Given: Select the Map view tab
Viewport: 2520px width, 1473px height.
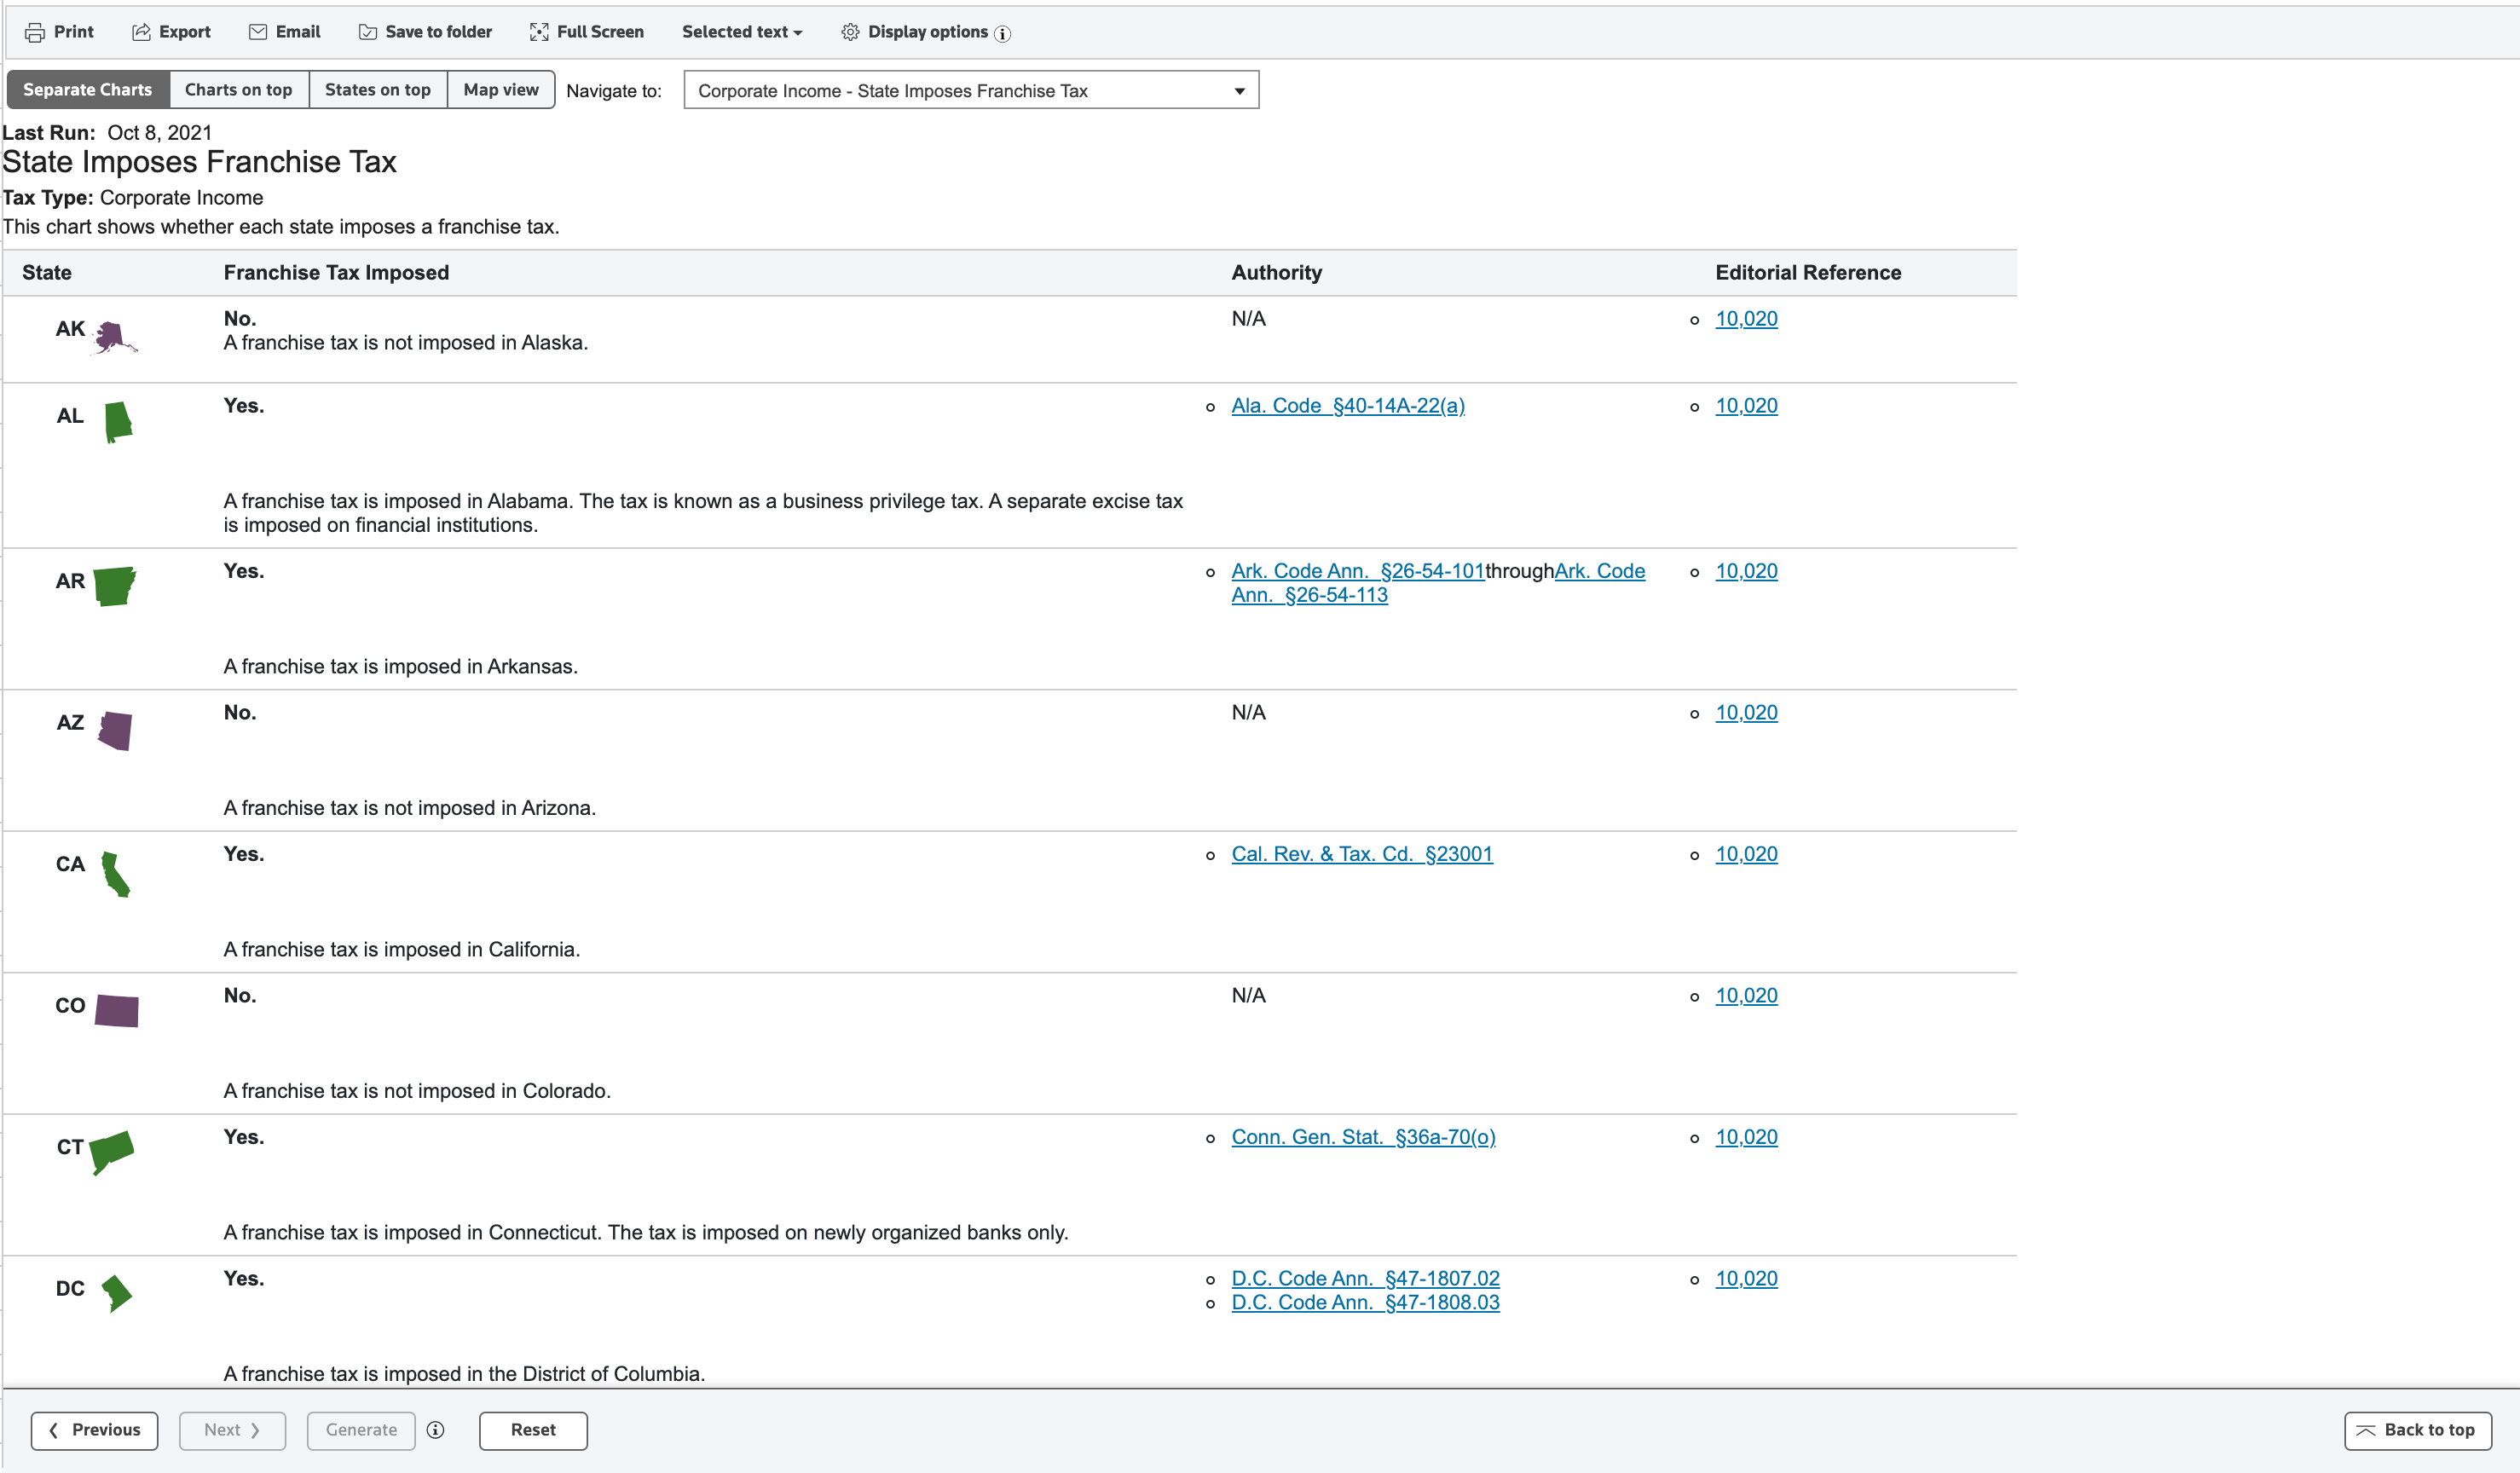Looking at the screenshot, I should click(500, 89).
